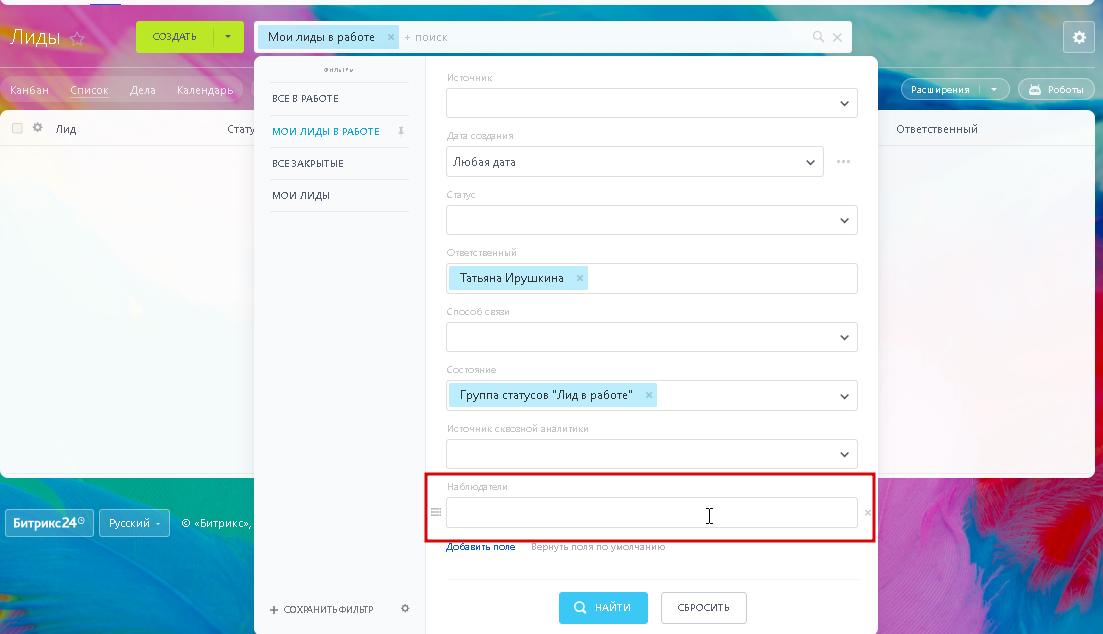Tick the select-all checkbox in the list header
The width and height of the screenshot is (1103, 634).
pyautogui.click(x=17, y=128)
